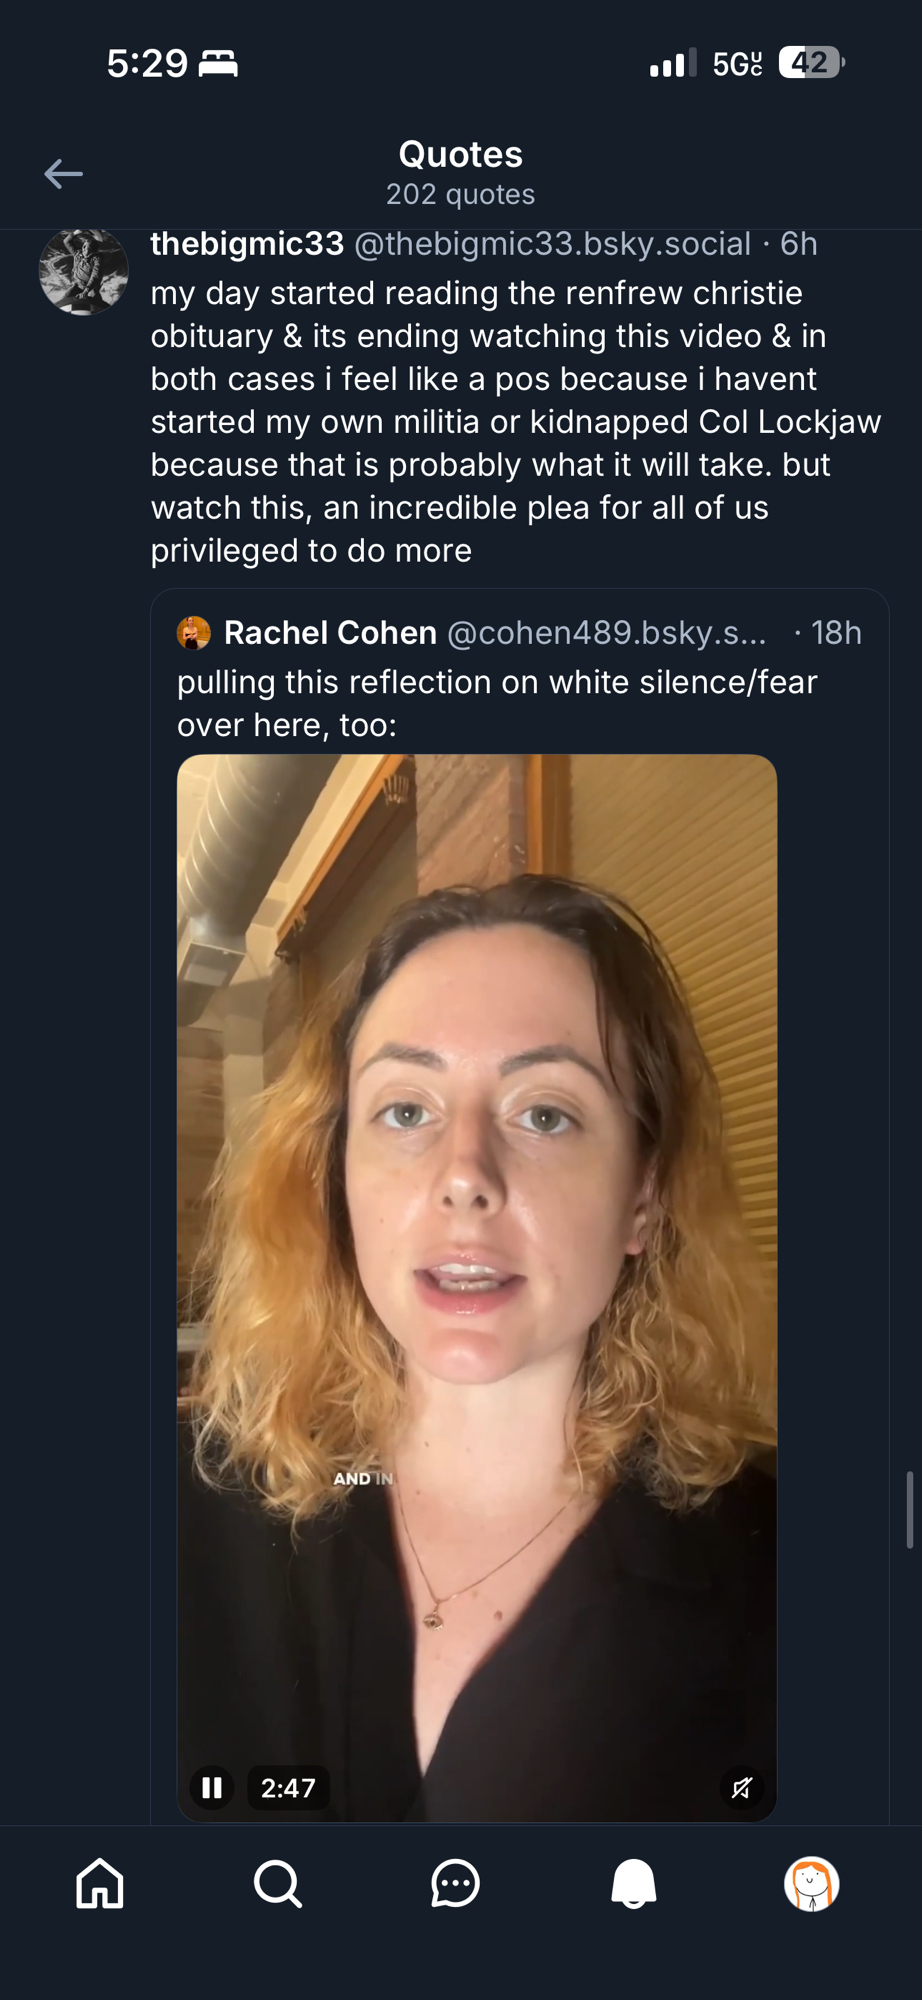The height and width of the screenshot is (2000, 922).
Task: Open Rachel Cohen's display name
Action: tap(330, 633)
